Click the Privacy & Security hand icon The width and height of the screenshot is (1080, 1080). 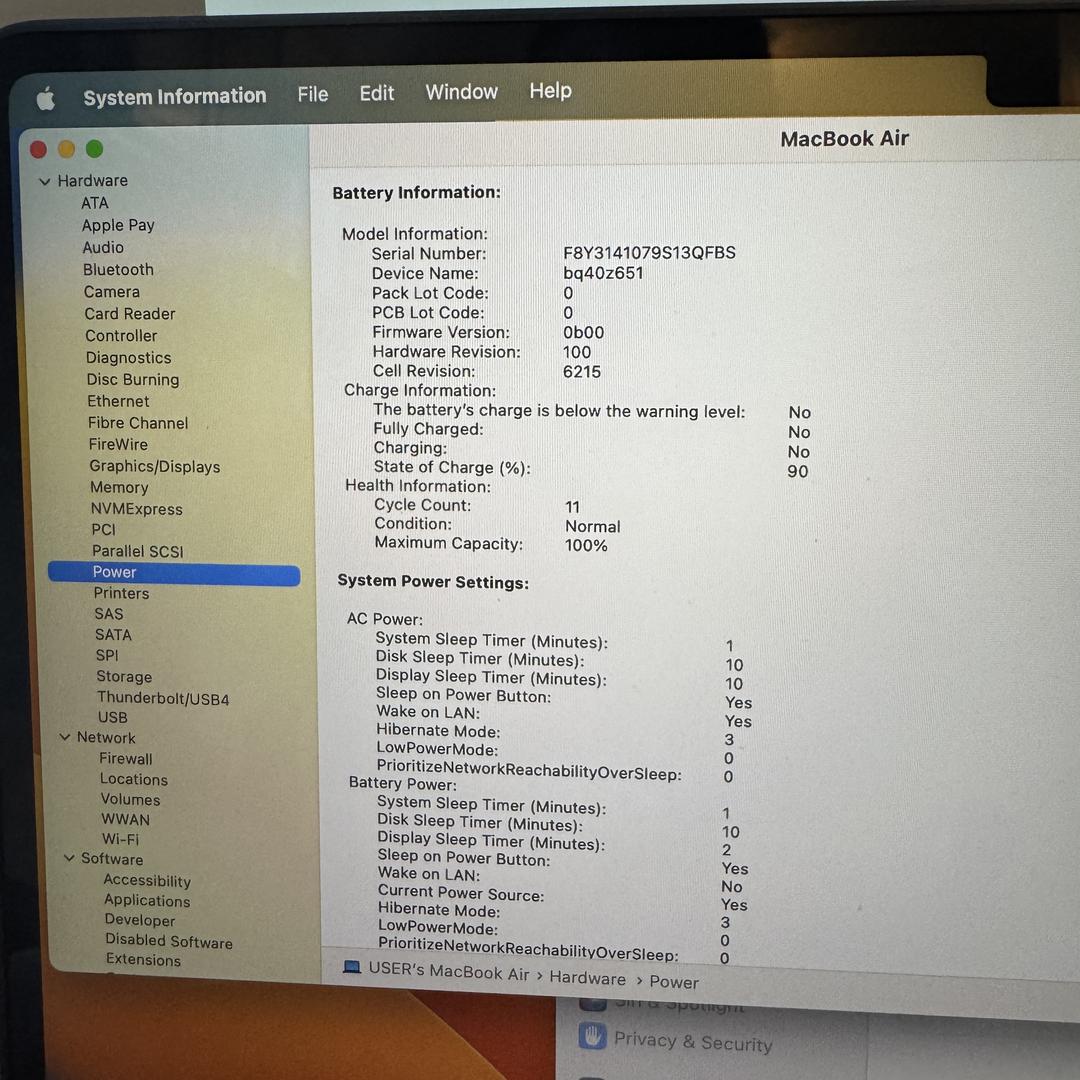coord(592,1035)
